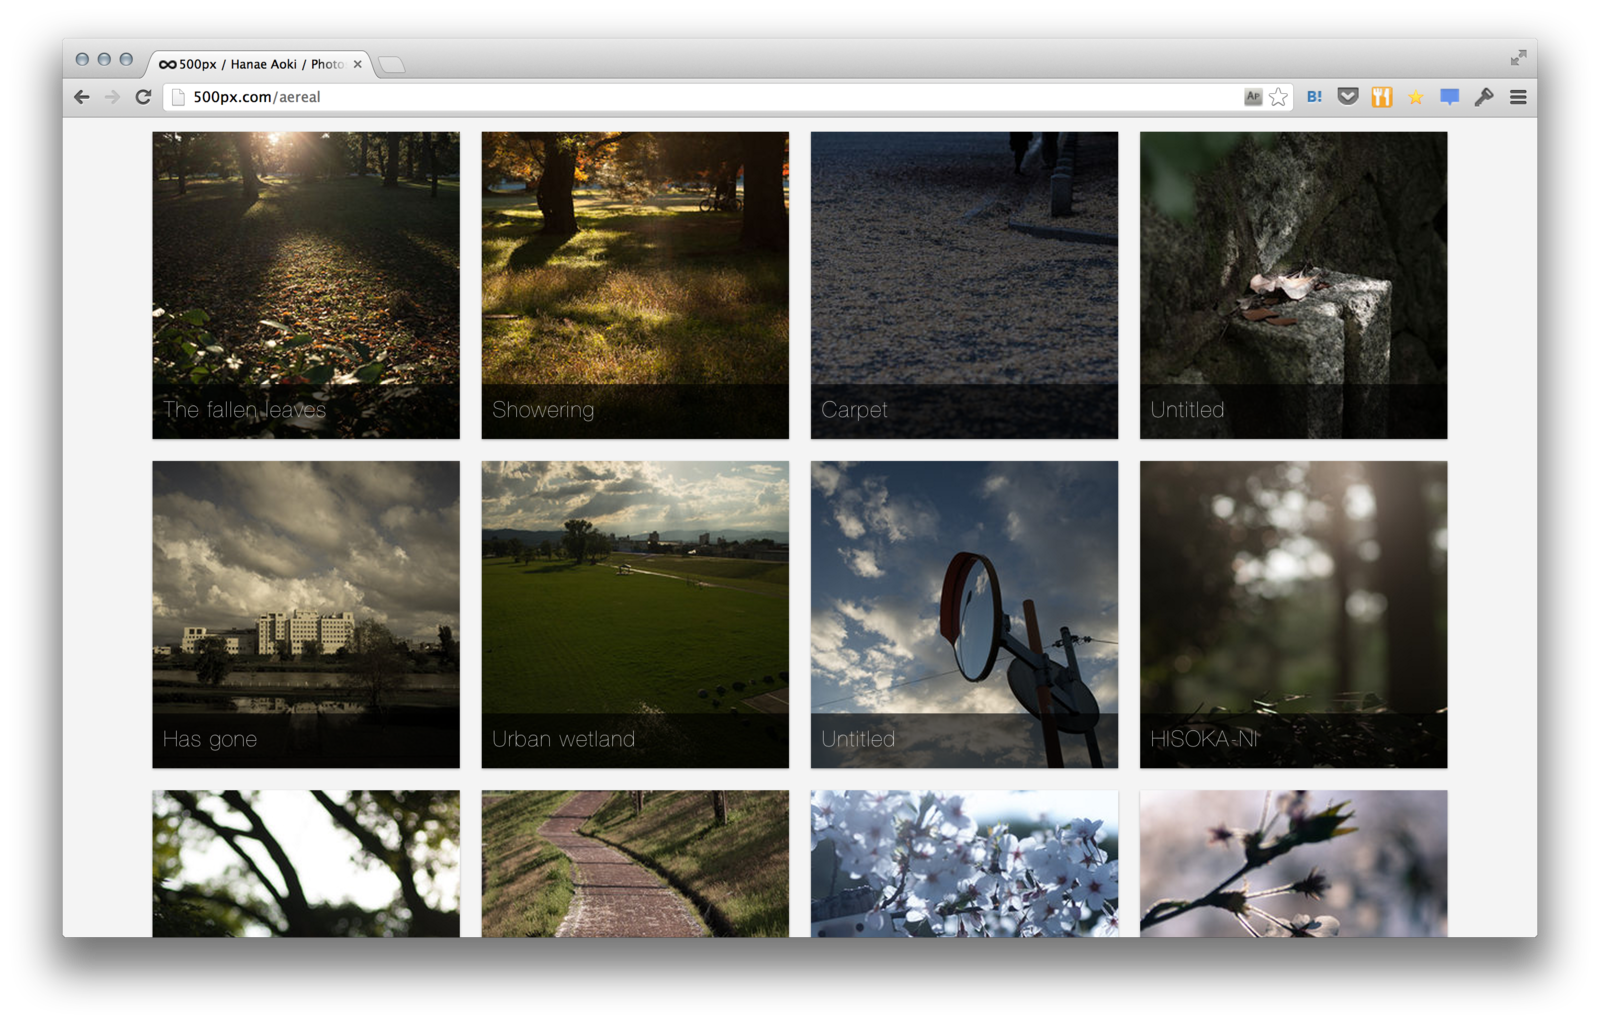The image size is (1600, 1024).
Task: Save page with the Pocket extension icon
Action: click(x=1348, y=97)
